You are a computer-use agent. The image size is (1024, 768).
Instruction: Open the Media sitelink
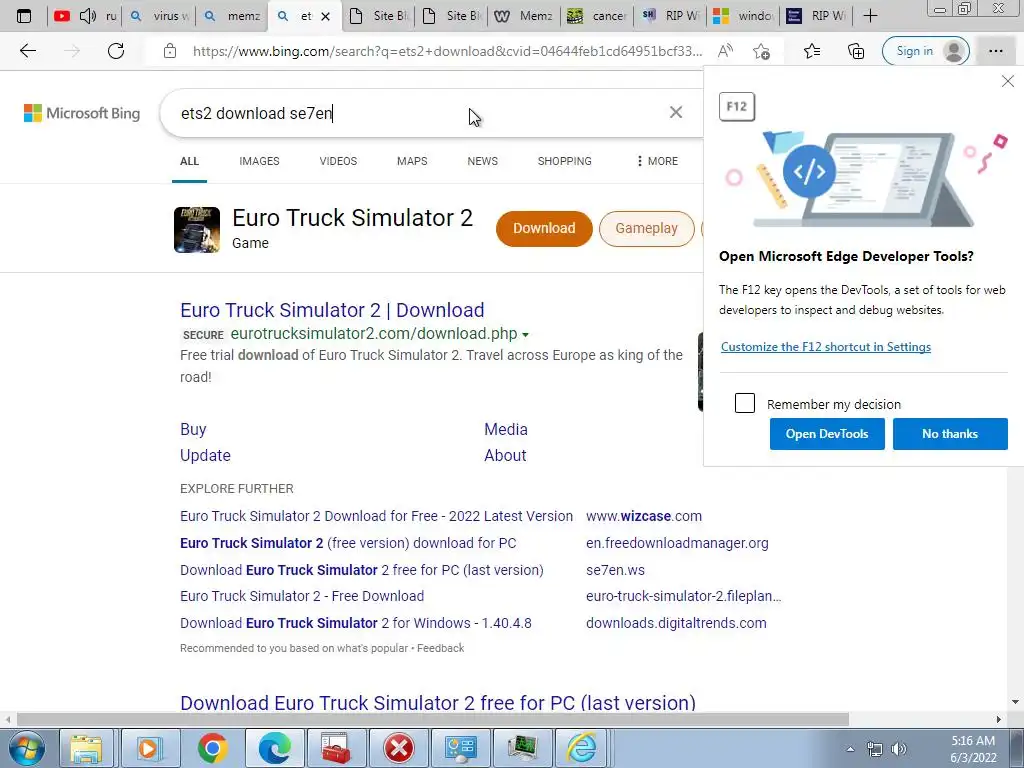pos(505,429)
